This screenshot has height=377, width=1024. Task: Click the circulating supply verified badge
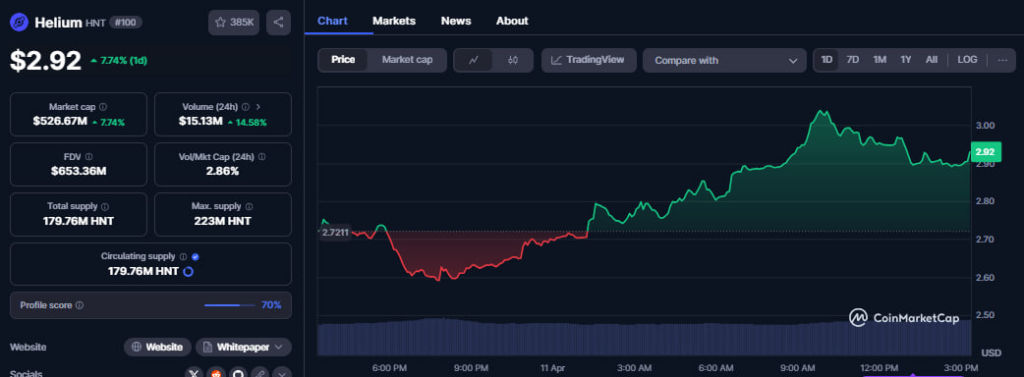(x=196, y=257)
